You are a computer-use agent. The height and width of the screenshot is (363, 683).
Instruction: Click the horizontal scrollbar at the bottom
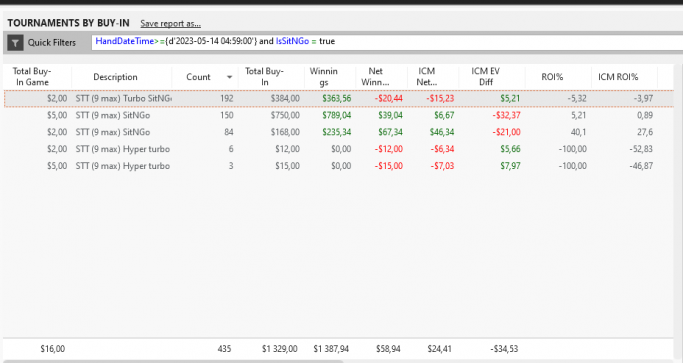click(x=174, y=361)
